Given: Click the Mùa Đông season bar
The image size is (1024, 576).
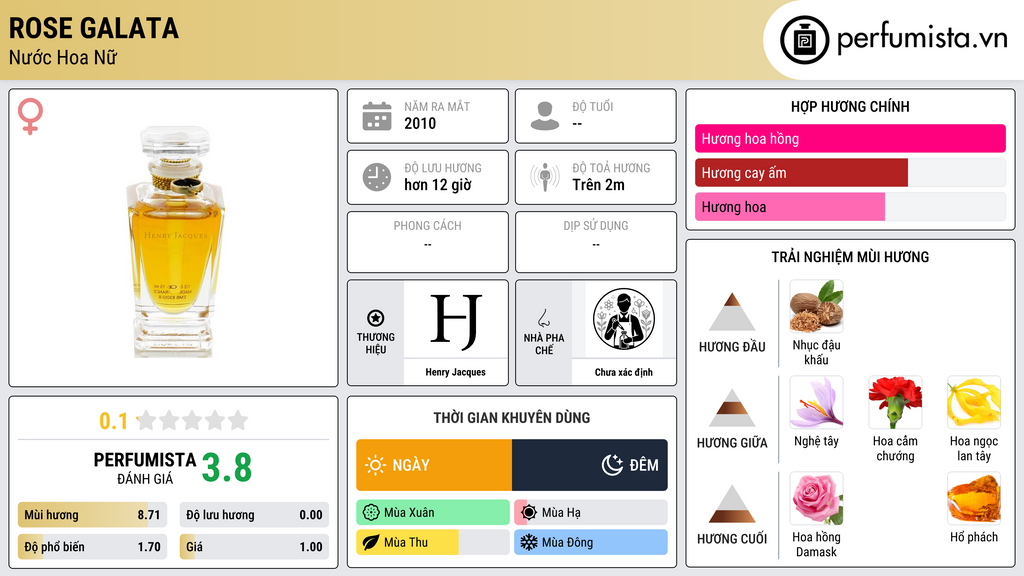Looking at the screenshot, I should 591,542.
